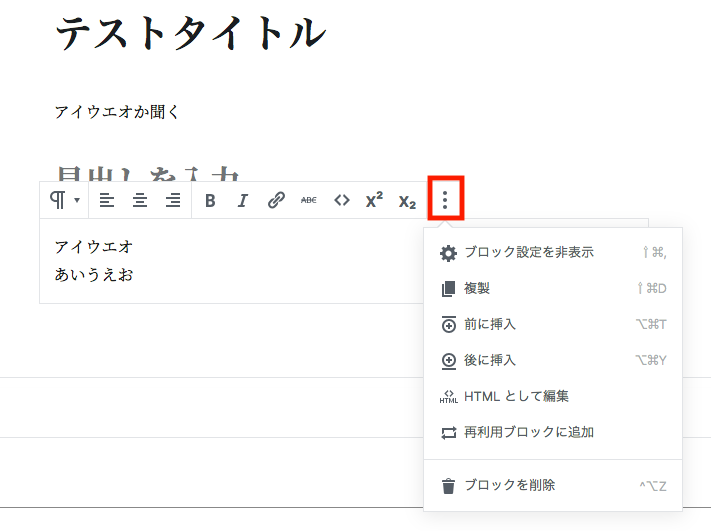Open the paragraph block type switcher

pyautogui.click(x=64, y=201)
